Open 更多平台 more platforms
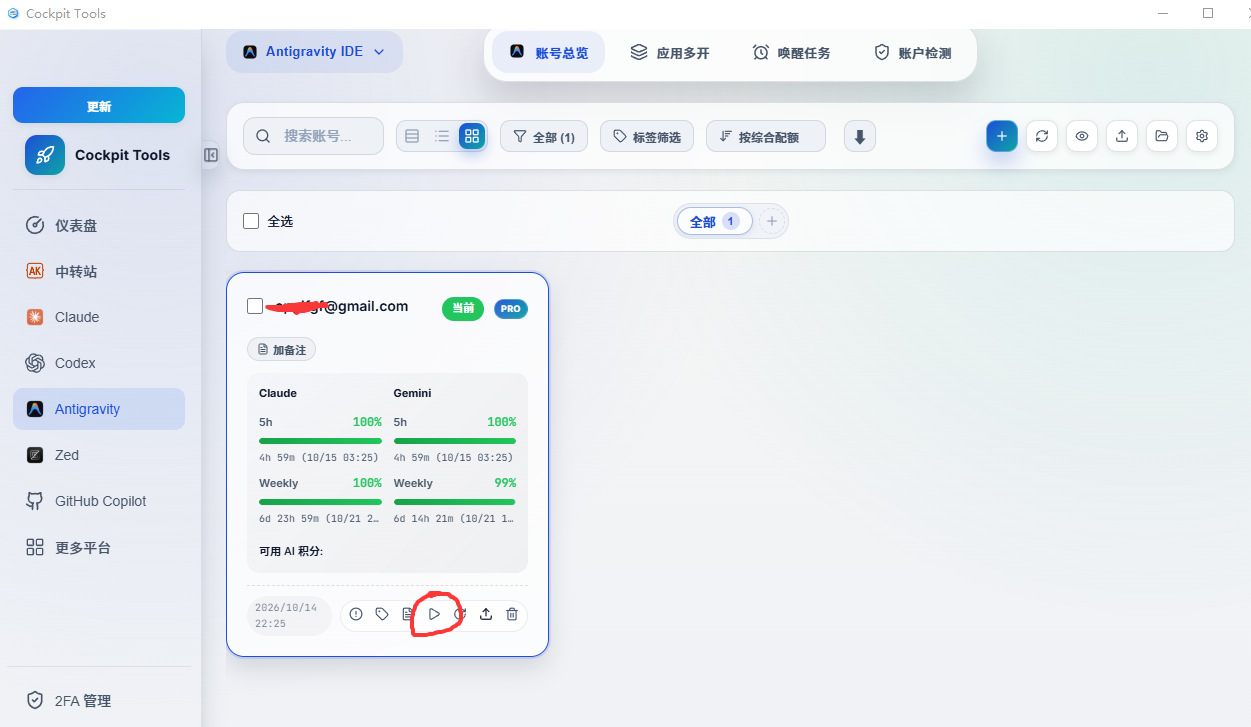This screenshot has height=727, width=1251. click(98, 547)
